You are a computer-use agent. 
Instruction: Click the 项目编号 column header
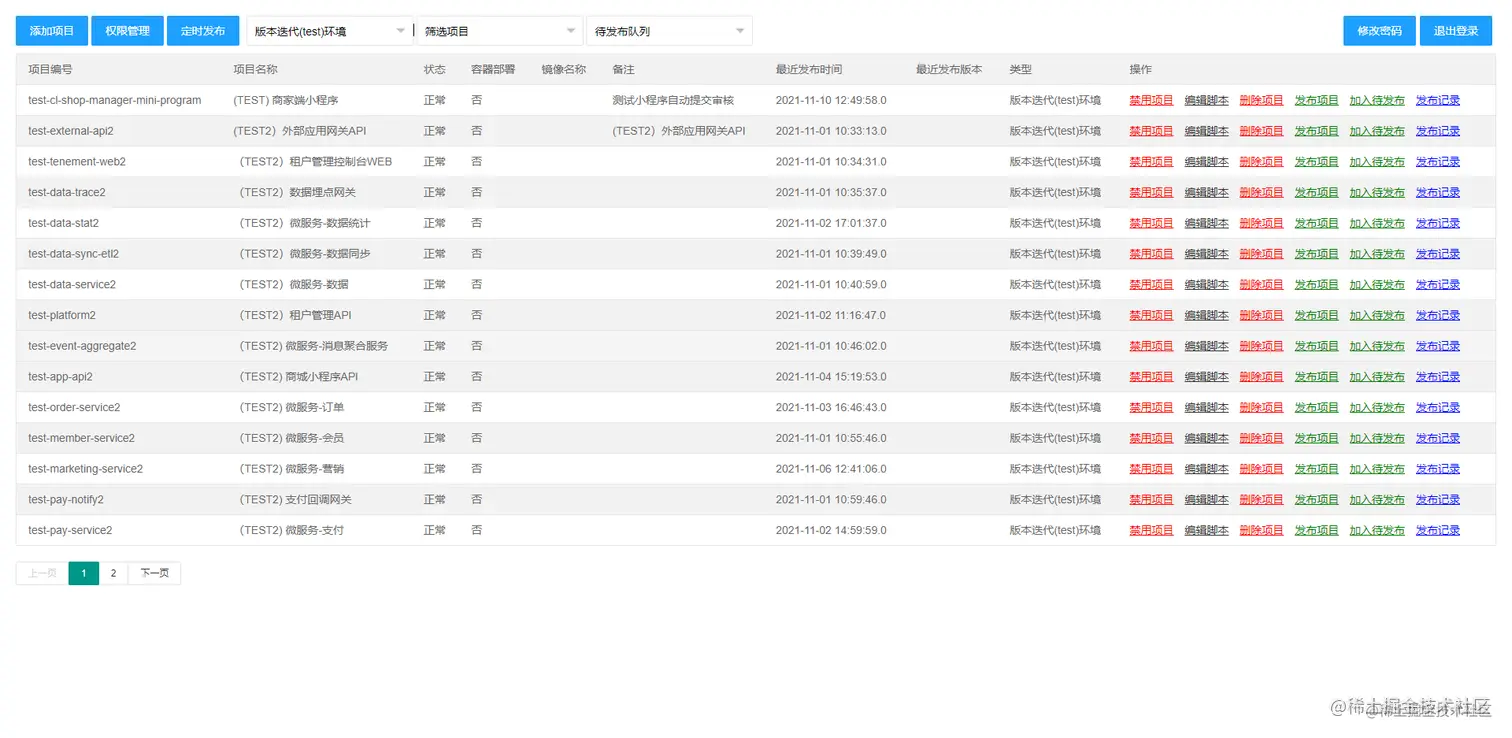coord(50,70)
